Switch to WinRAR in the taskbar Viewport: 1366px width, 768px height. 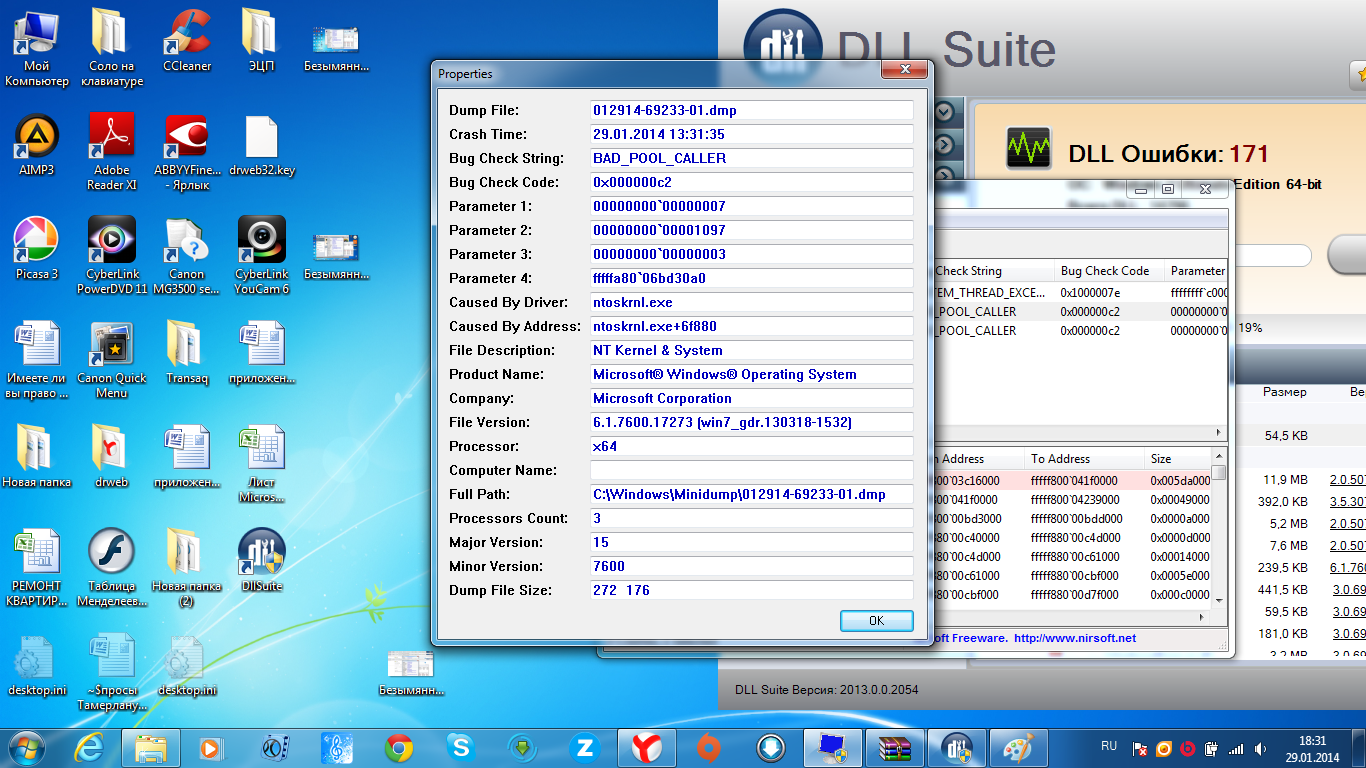click(x=896, y=747)
